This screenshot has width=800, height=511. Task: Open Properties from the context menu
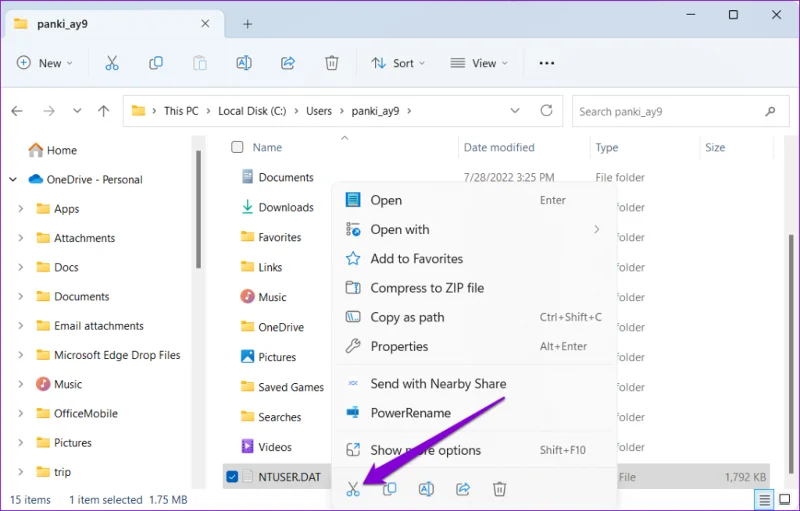[x=474, y=346]
